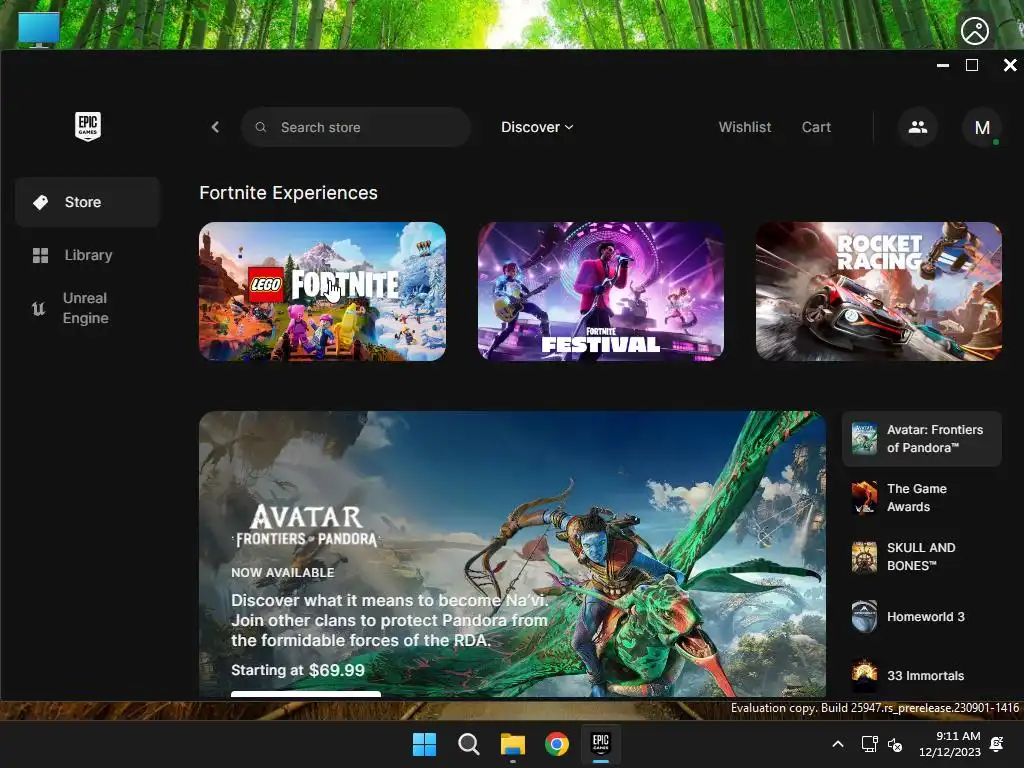The image size is (1024, 768).
Task: Click the Epic Games logo
Action: pyautogui.click(x=88, y=127)
